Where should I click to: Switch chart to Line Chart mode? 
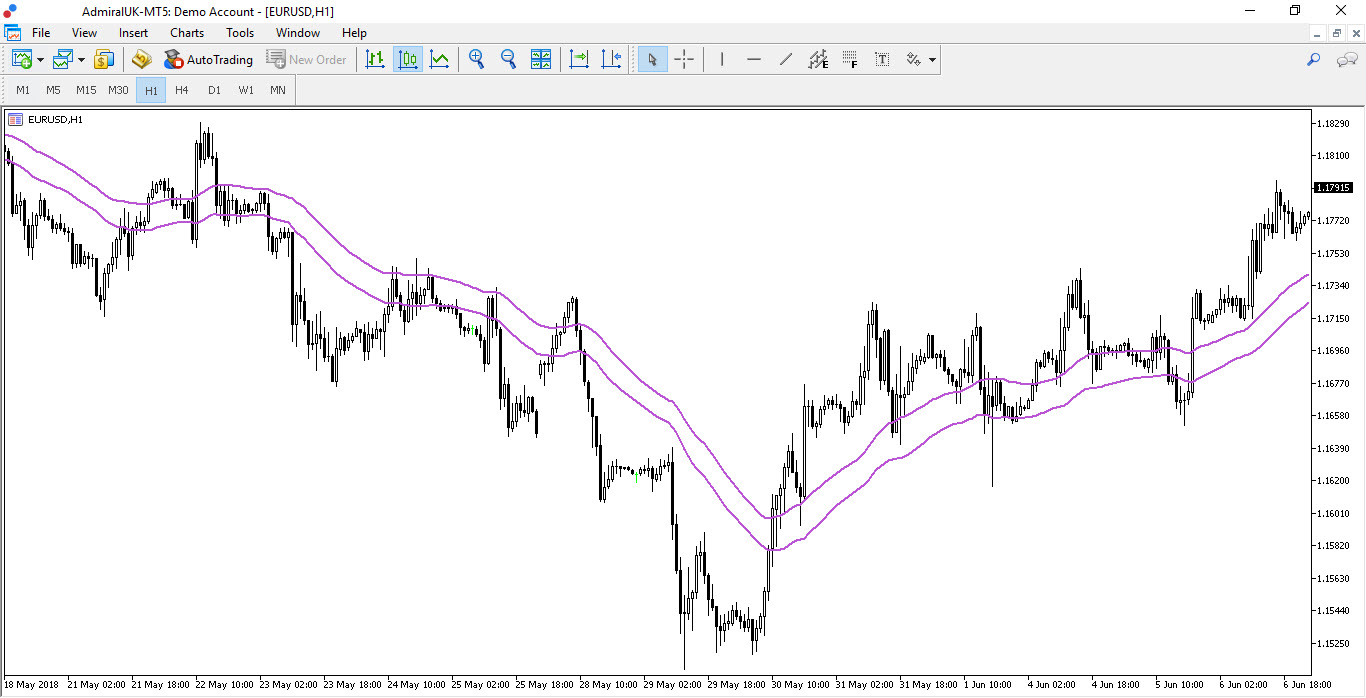[x=439, y=59]
